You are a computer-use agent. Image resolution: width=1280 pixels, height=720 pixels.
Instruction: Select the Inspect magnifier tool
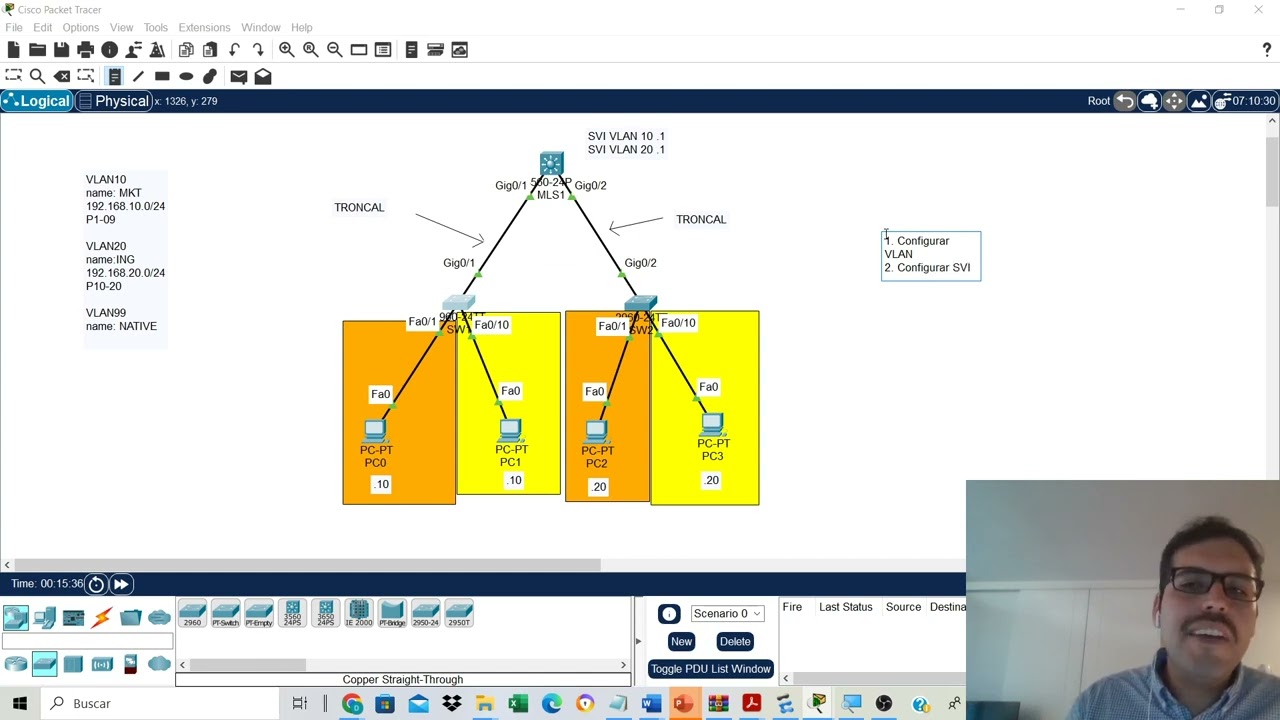(x=37, y=76)
